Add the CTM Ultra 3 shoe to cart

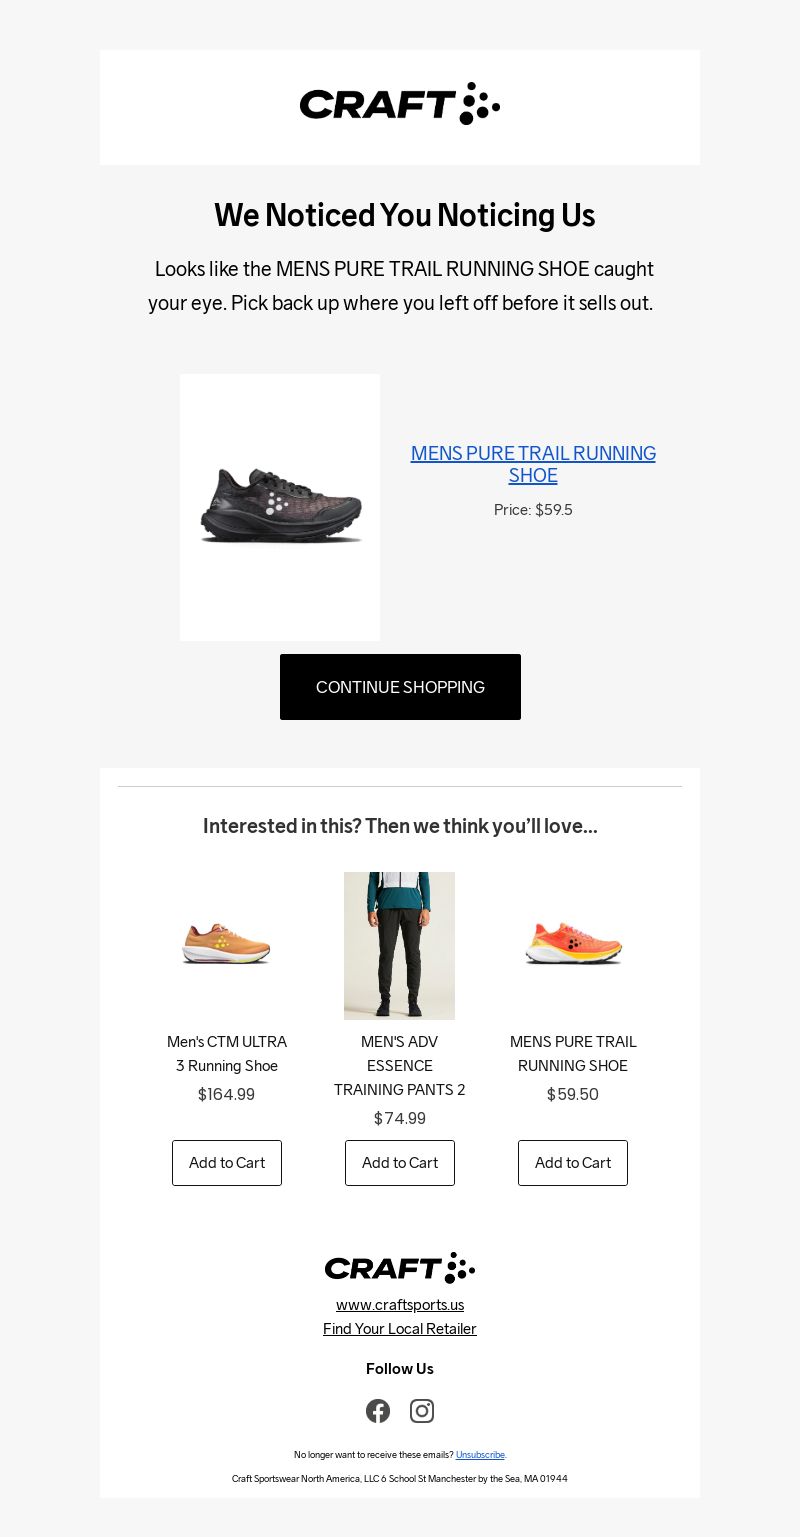[x=227, y=1163]
